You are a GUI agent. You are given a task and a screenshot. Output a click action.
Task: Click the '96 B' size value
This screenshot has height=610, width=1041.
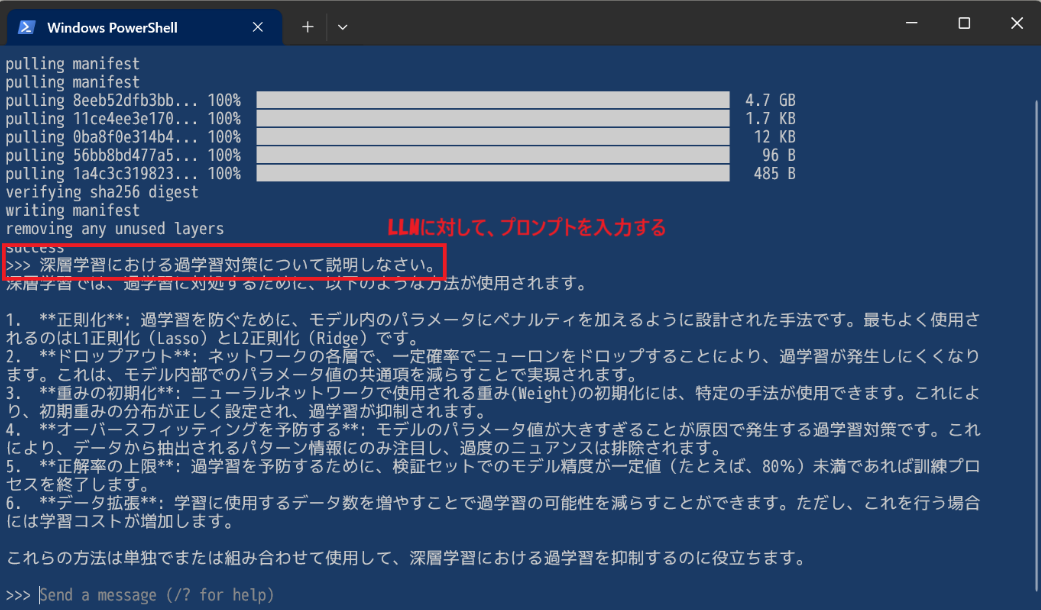[x=778, y=155]
